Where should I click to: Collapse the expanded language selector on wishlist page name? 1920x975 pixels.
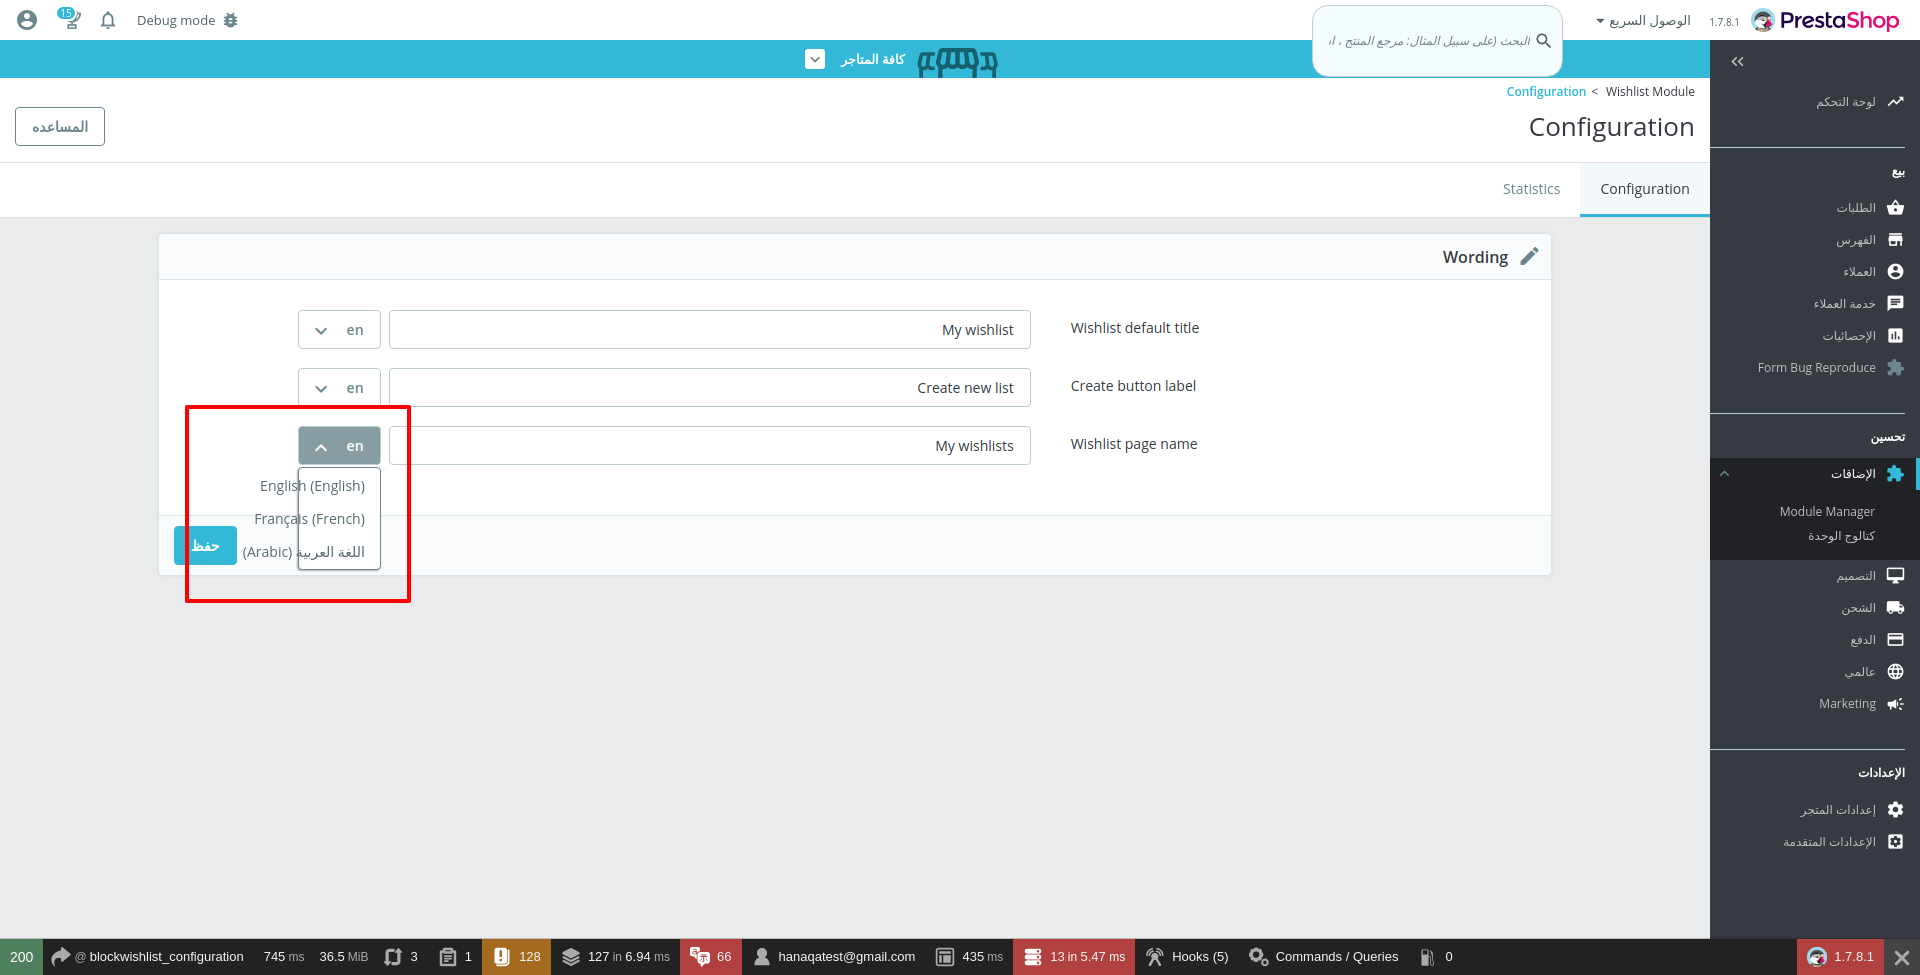pos(339,445)
